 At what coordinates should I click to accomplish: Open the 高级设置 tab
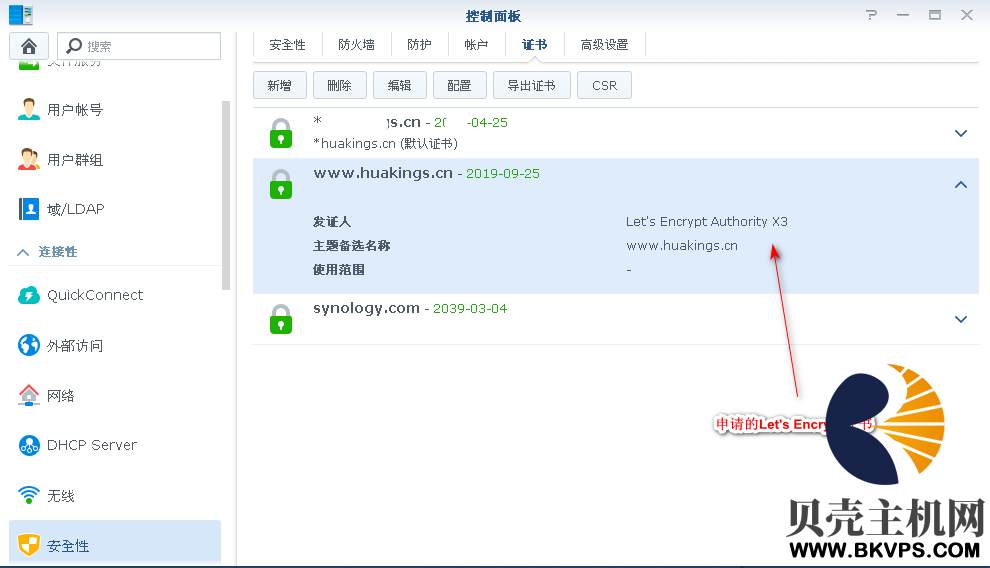click(x=604, y=45)
